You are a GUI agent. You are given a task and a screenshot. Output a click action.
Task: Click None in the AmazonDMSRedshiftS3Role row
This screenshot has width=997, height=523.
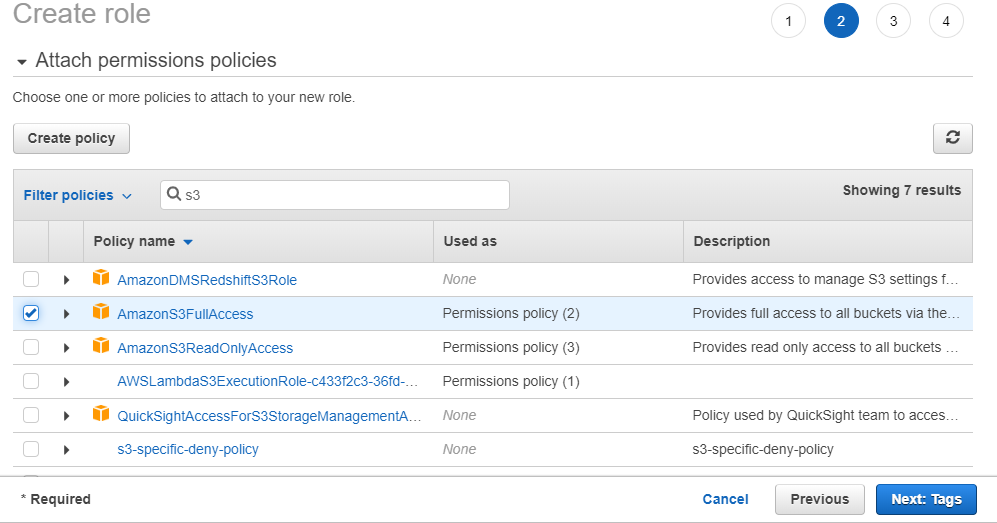tap(459, 280)
